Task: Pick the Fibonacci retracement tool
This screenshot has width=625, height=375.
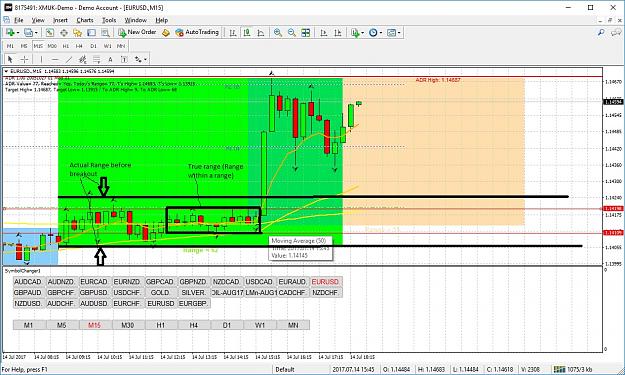Action: tap(96, 59)
